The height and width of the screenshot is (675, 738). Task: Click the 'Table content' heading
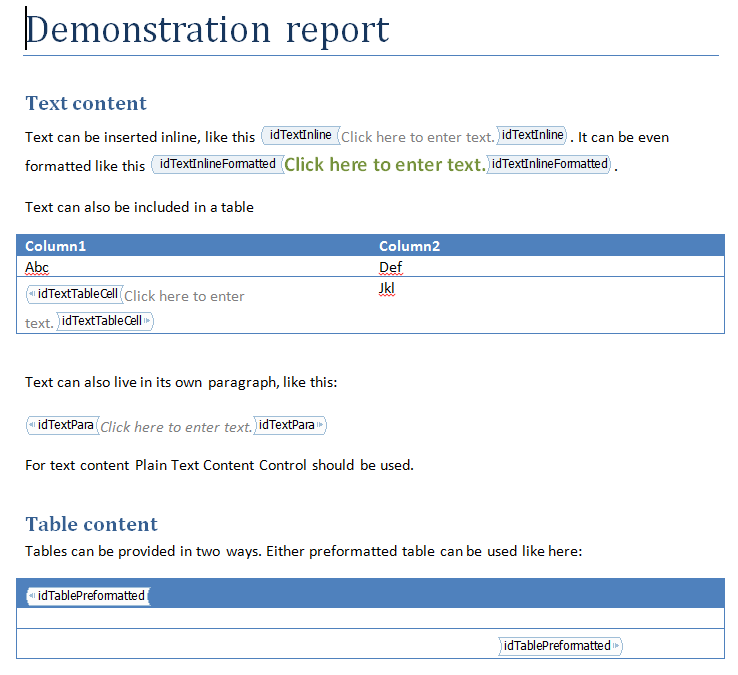[x=92, y=524]
